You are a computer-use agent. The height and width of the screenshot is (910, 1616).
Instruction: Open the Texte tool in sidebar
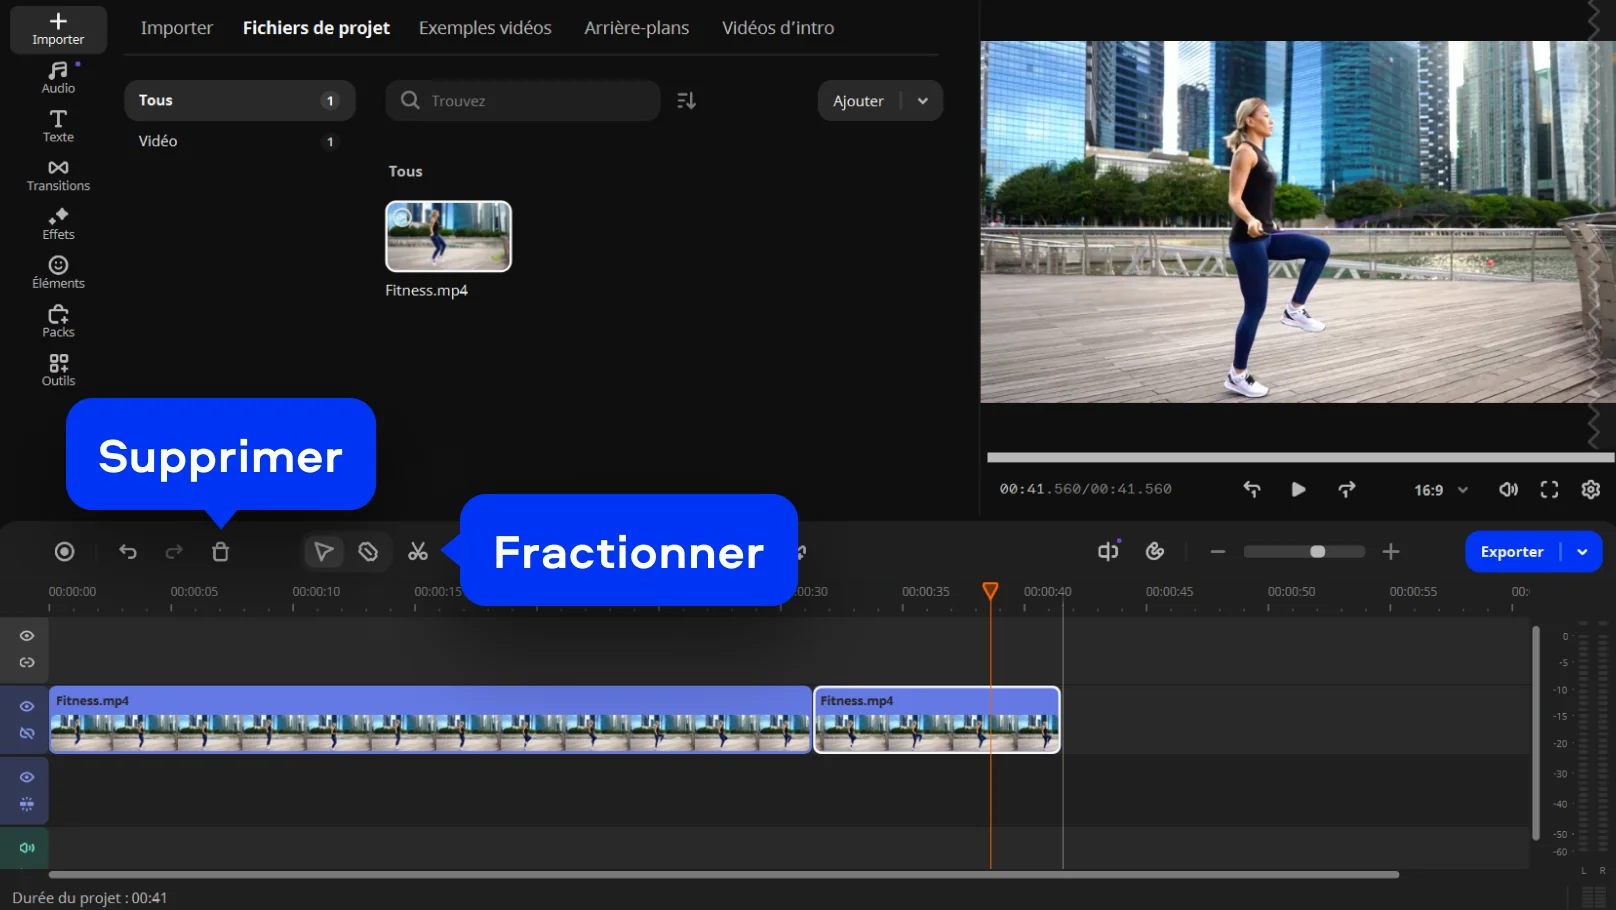point(58,126)
